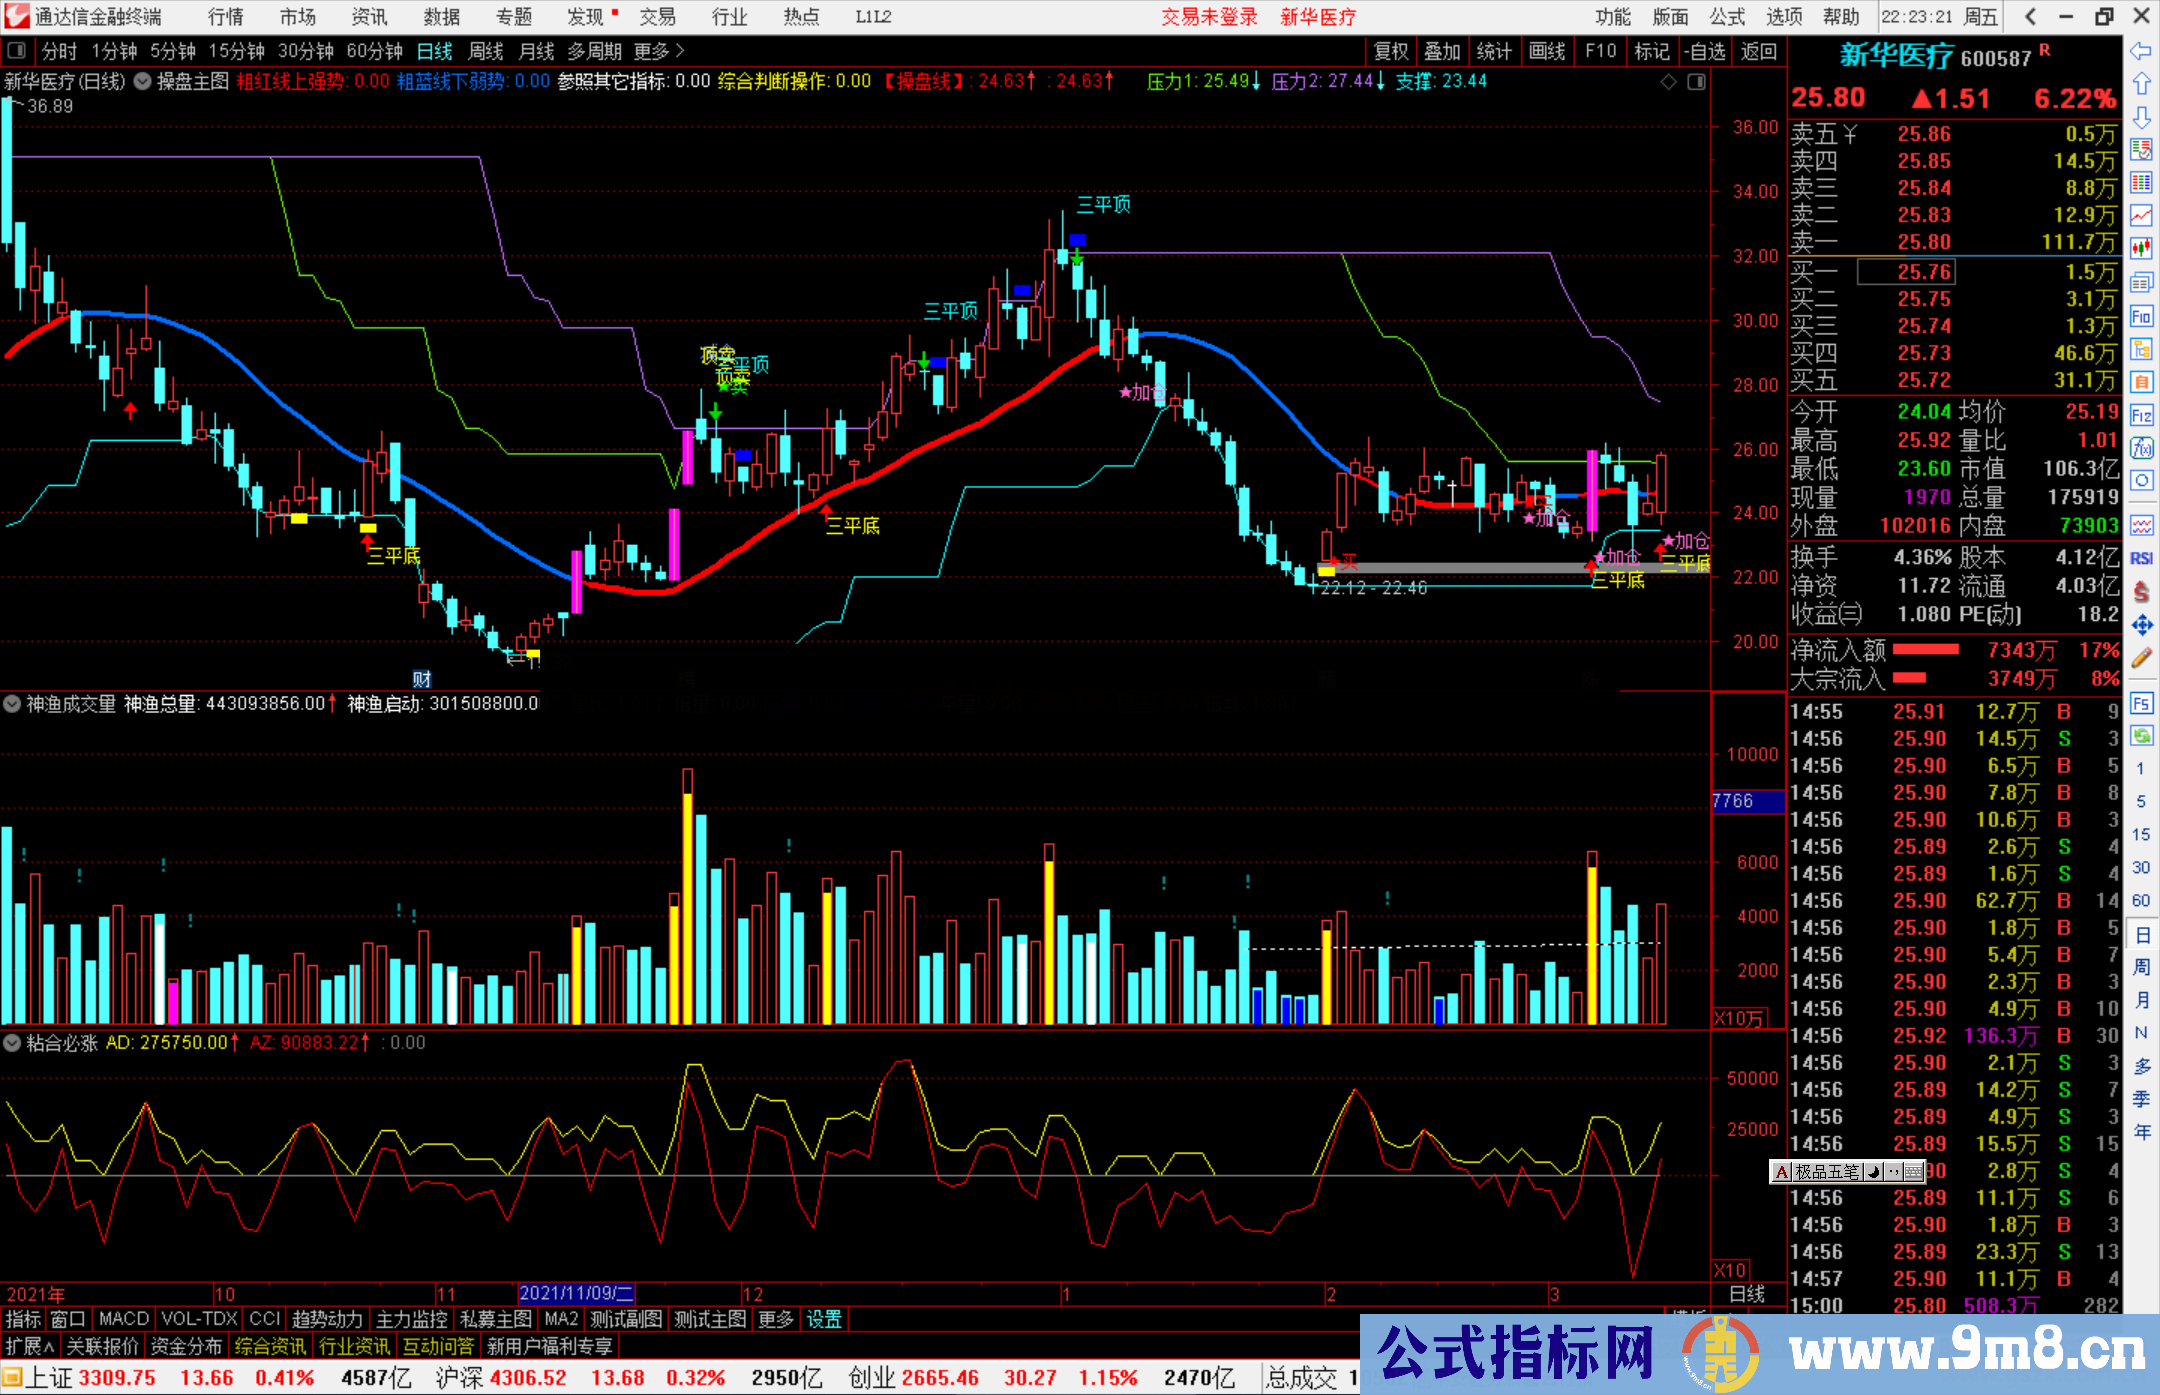Select the pencil drawing tool icon
This screenshot has width=2160, height=1395.
point(2141,658)
